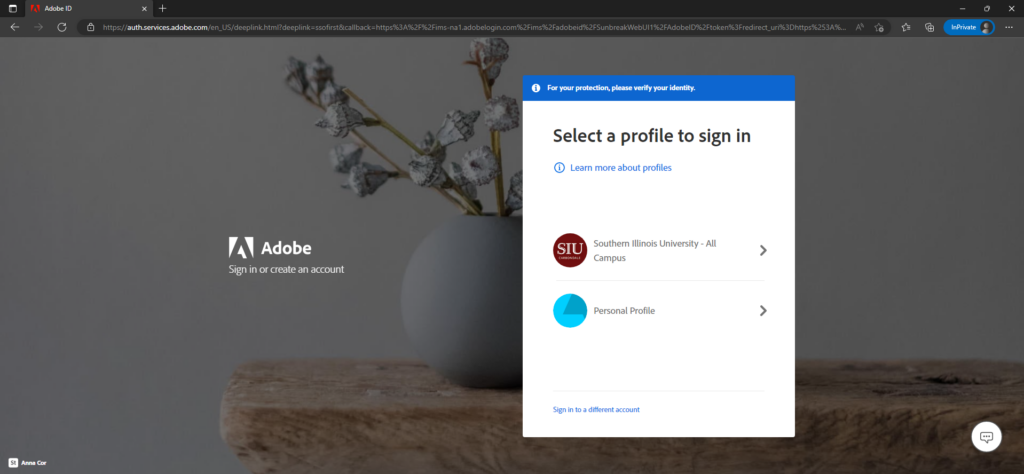Image resolution: width=1024 pixels, height=474 pixels.
Task: Click the Read aloud icon in address bar
Action: point(859,27)
